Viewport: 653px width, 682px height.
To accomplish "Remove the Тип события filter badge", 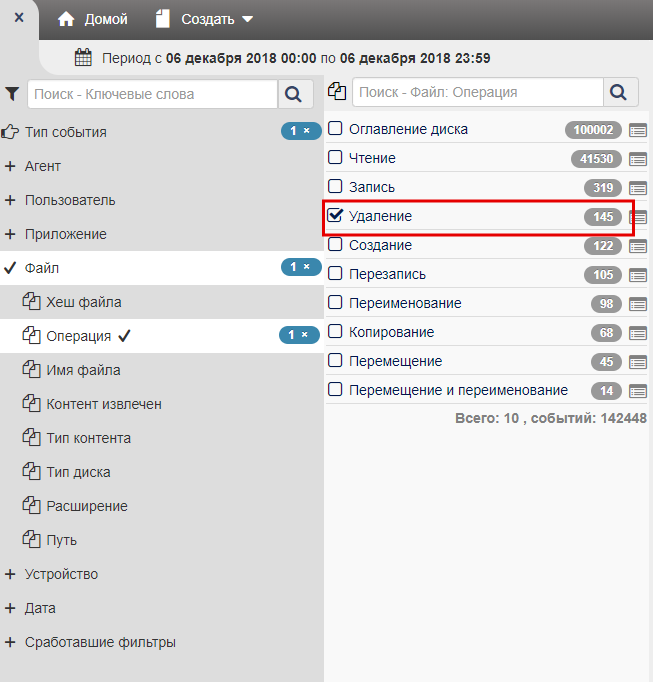I will coord(307,131).
